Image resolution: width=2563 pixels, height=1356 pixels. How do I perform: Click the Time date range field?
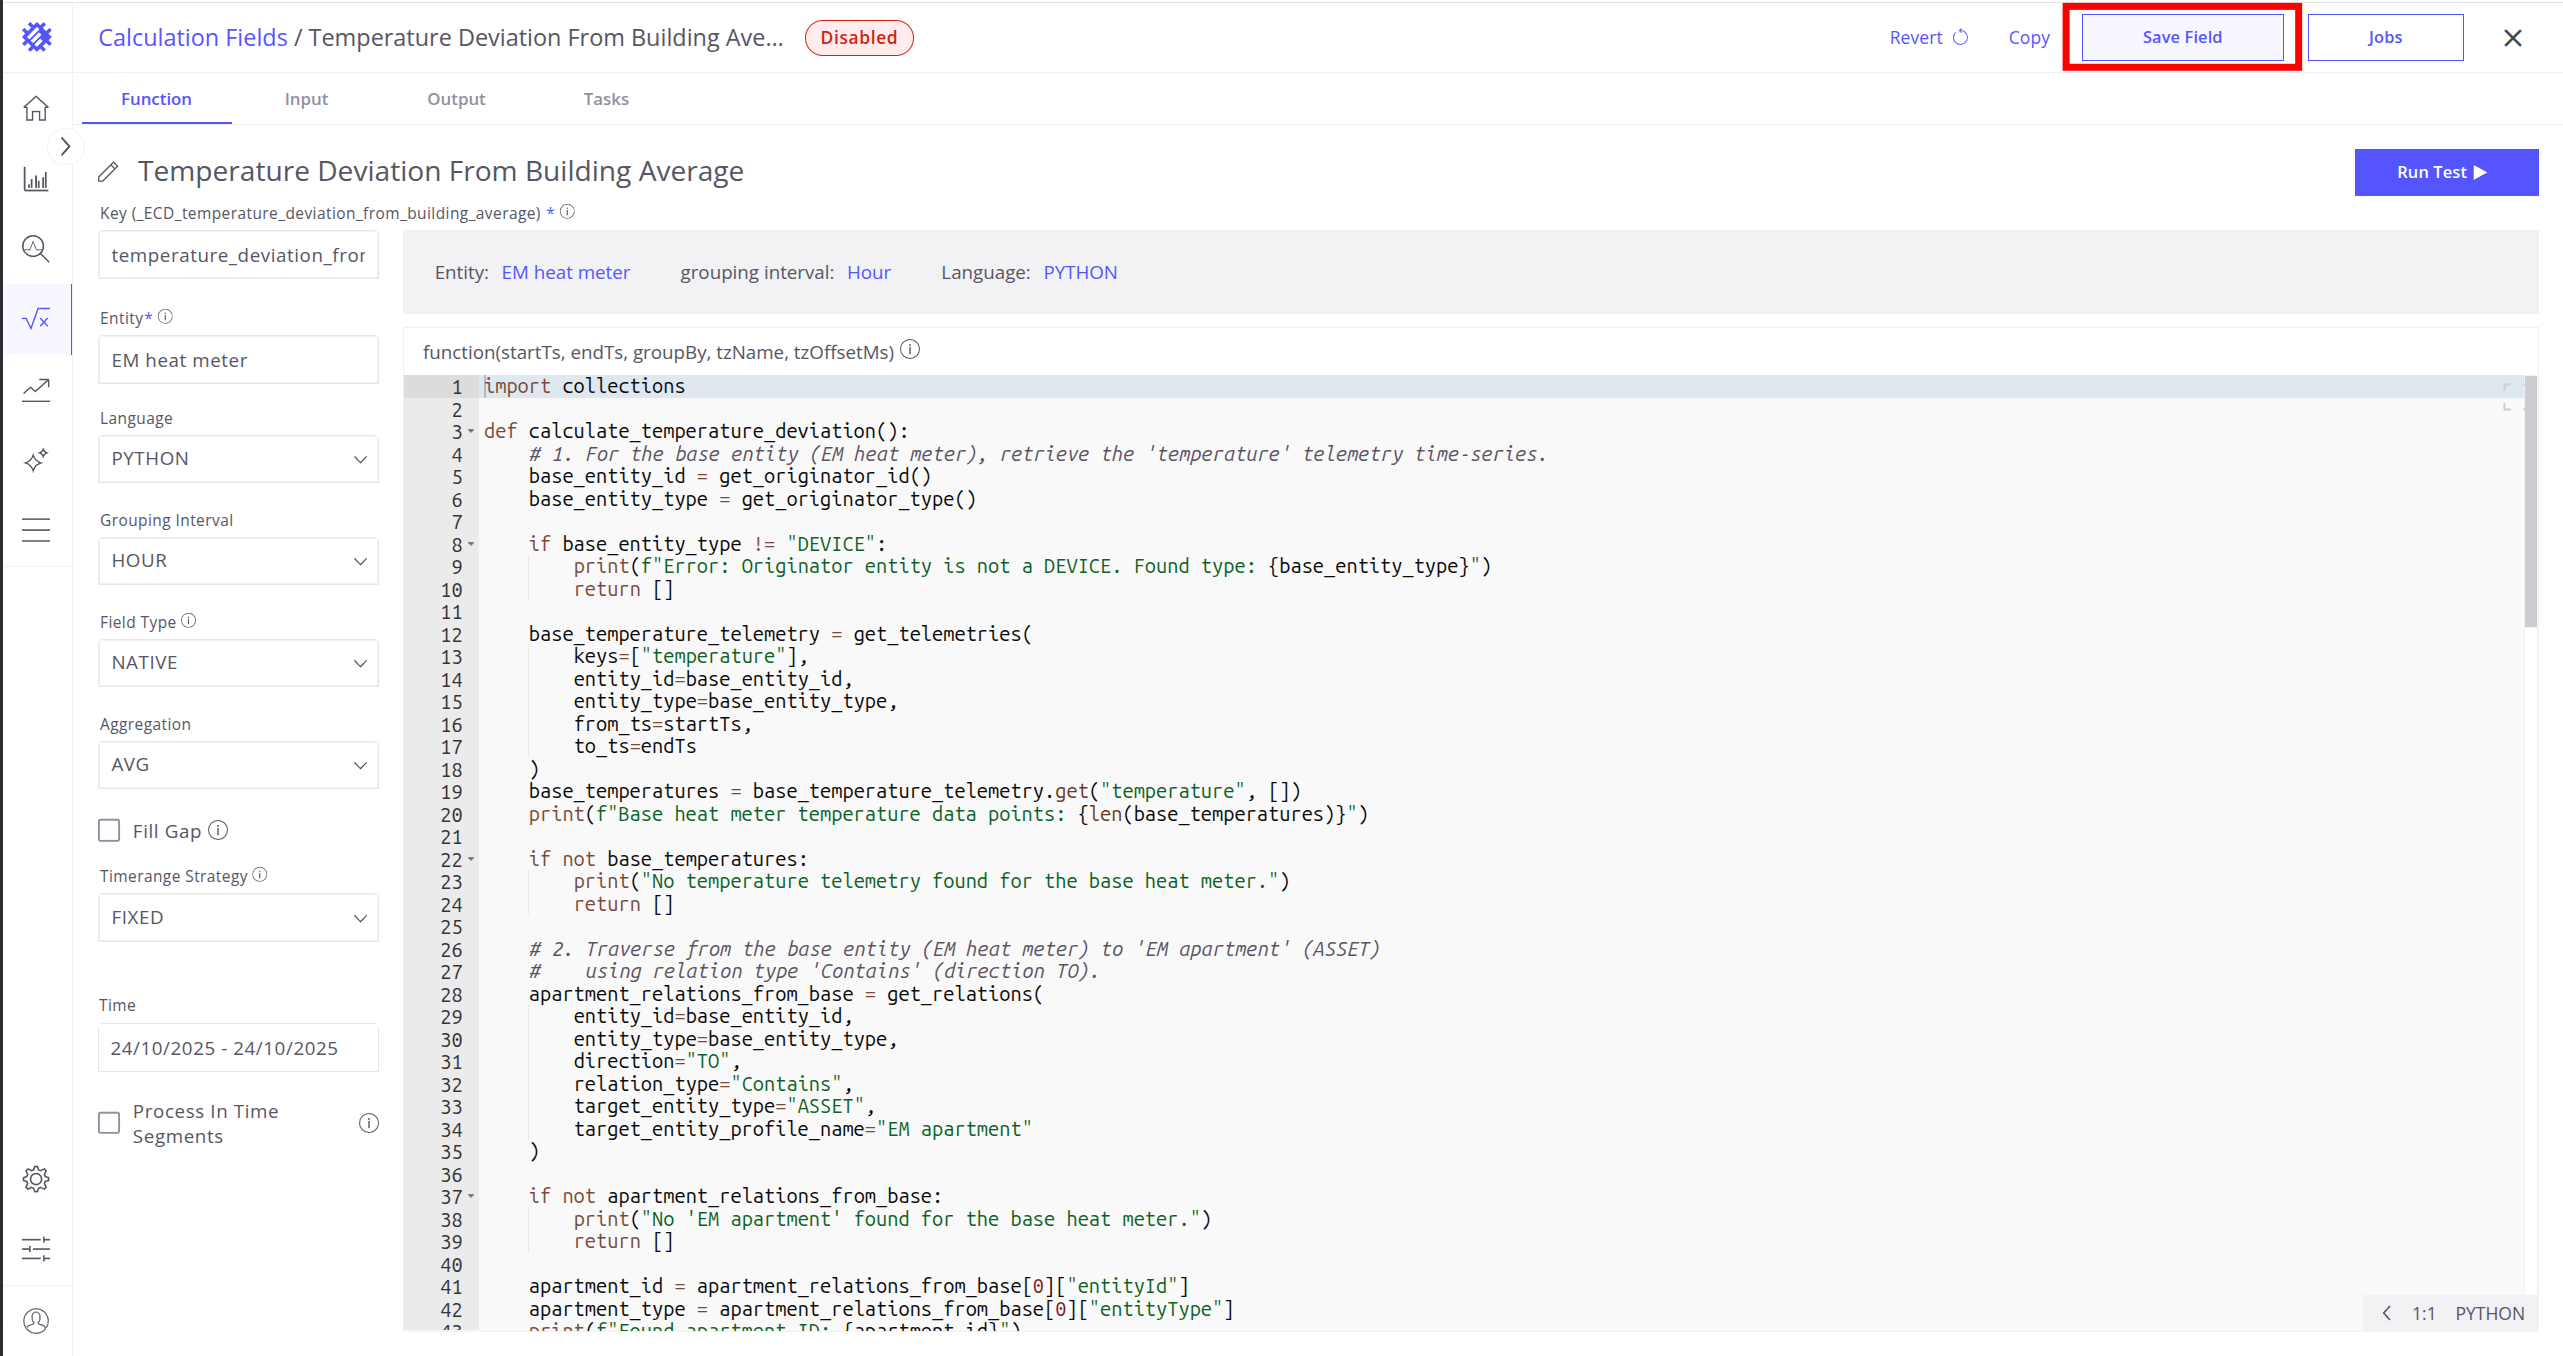pyautogui.click(x=238, y=1048)
